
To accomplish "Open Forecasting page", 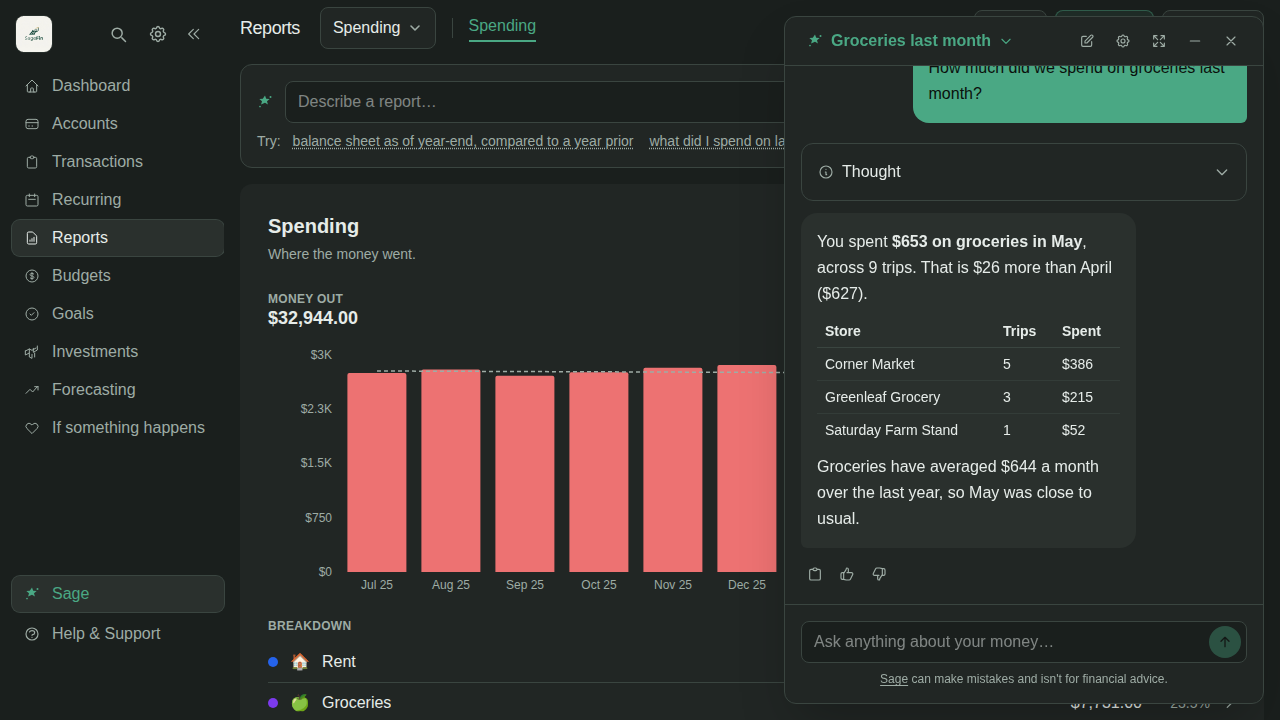I will [x=118, y=390].
